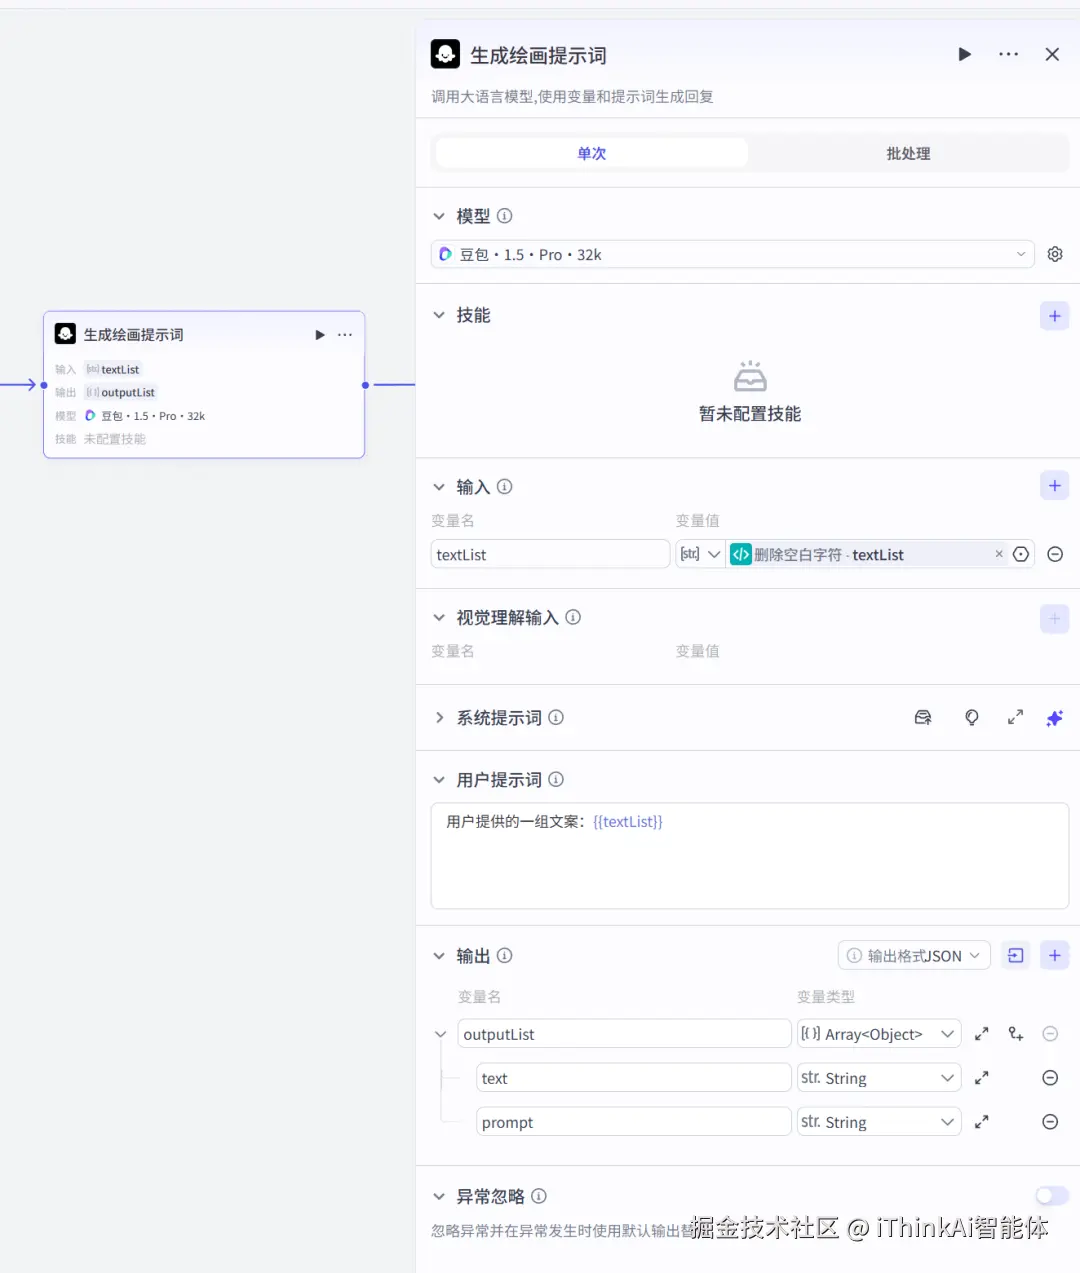Screen dimensions: 1080x1273
Task: Switch to the 批处理 tab
Action: 908,153
